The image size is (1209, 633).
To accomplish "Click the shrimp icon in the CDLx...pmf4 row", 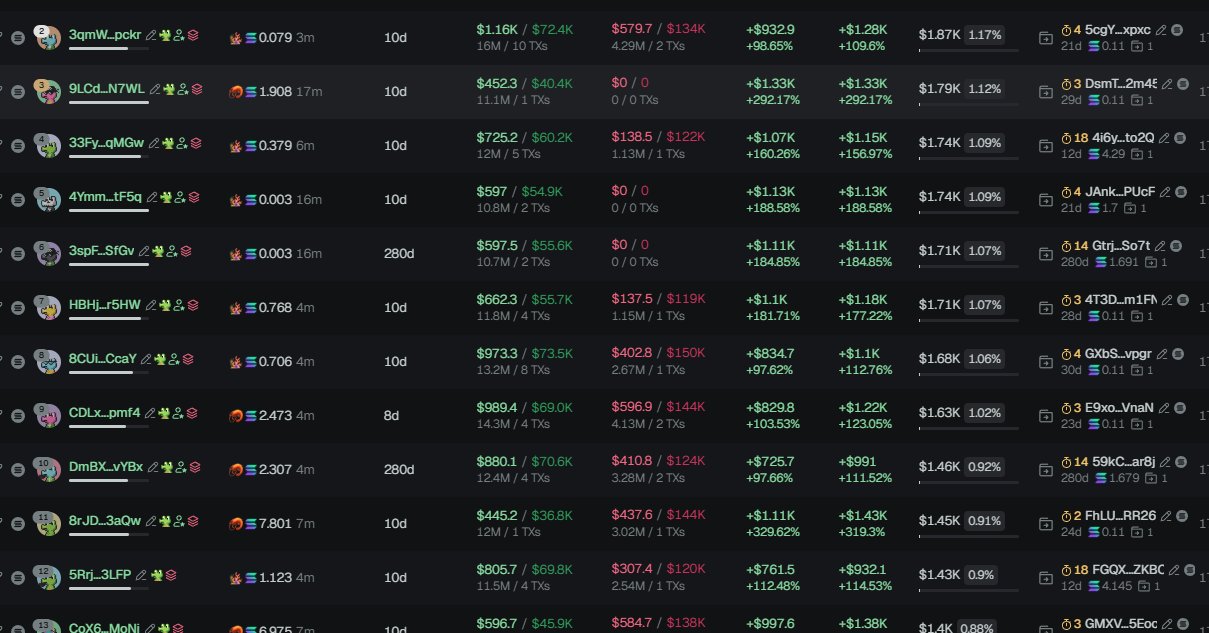I will (236, 415).
